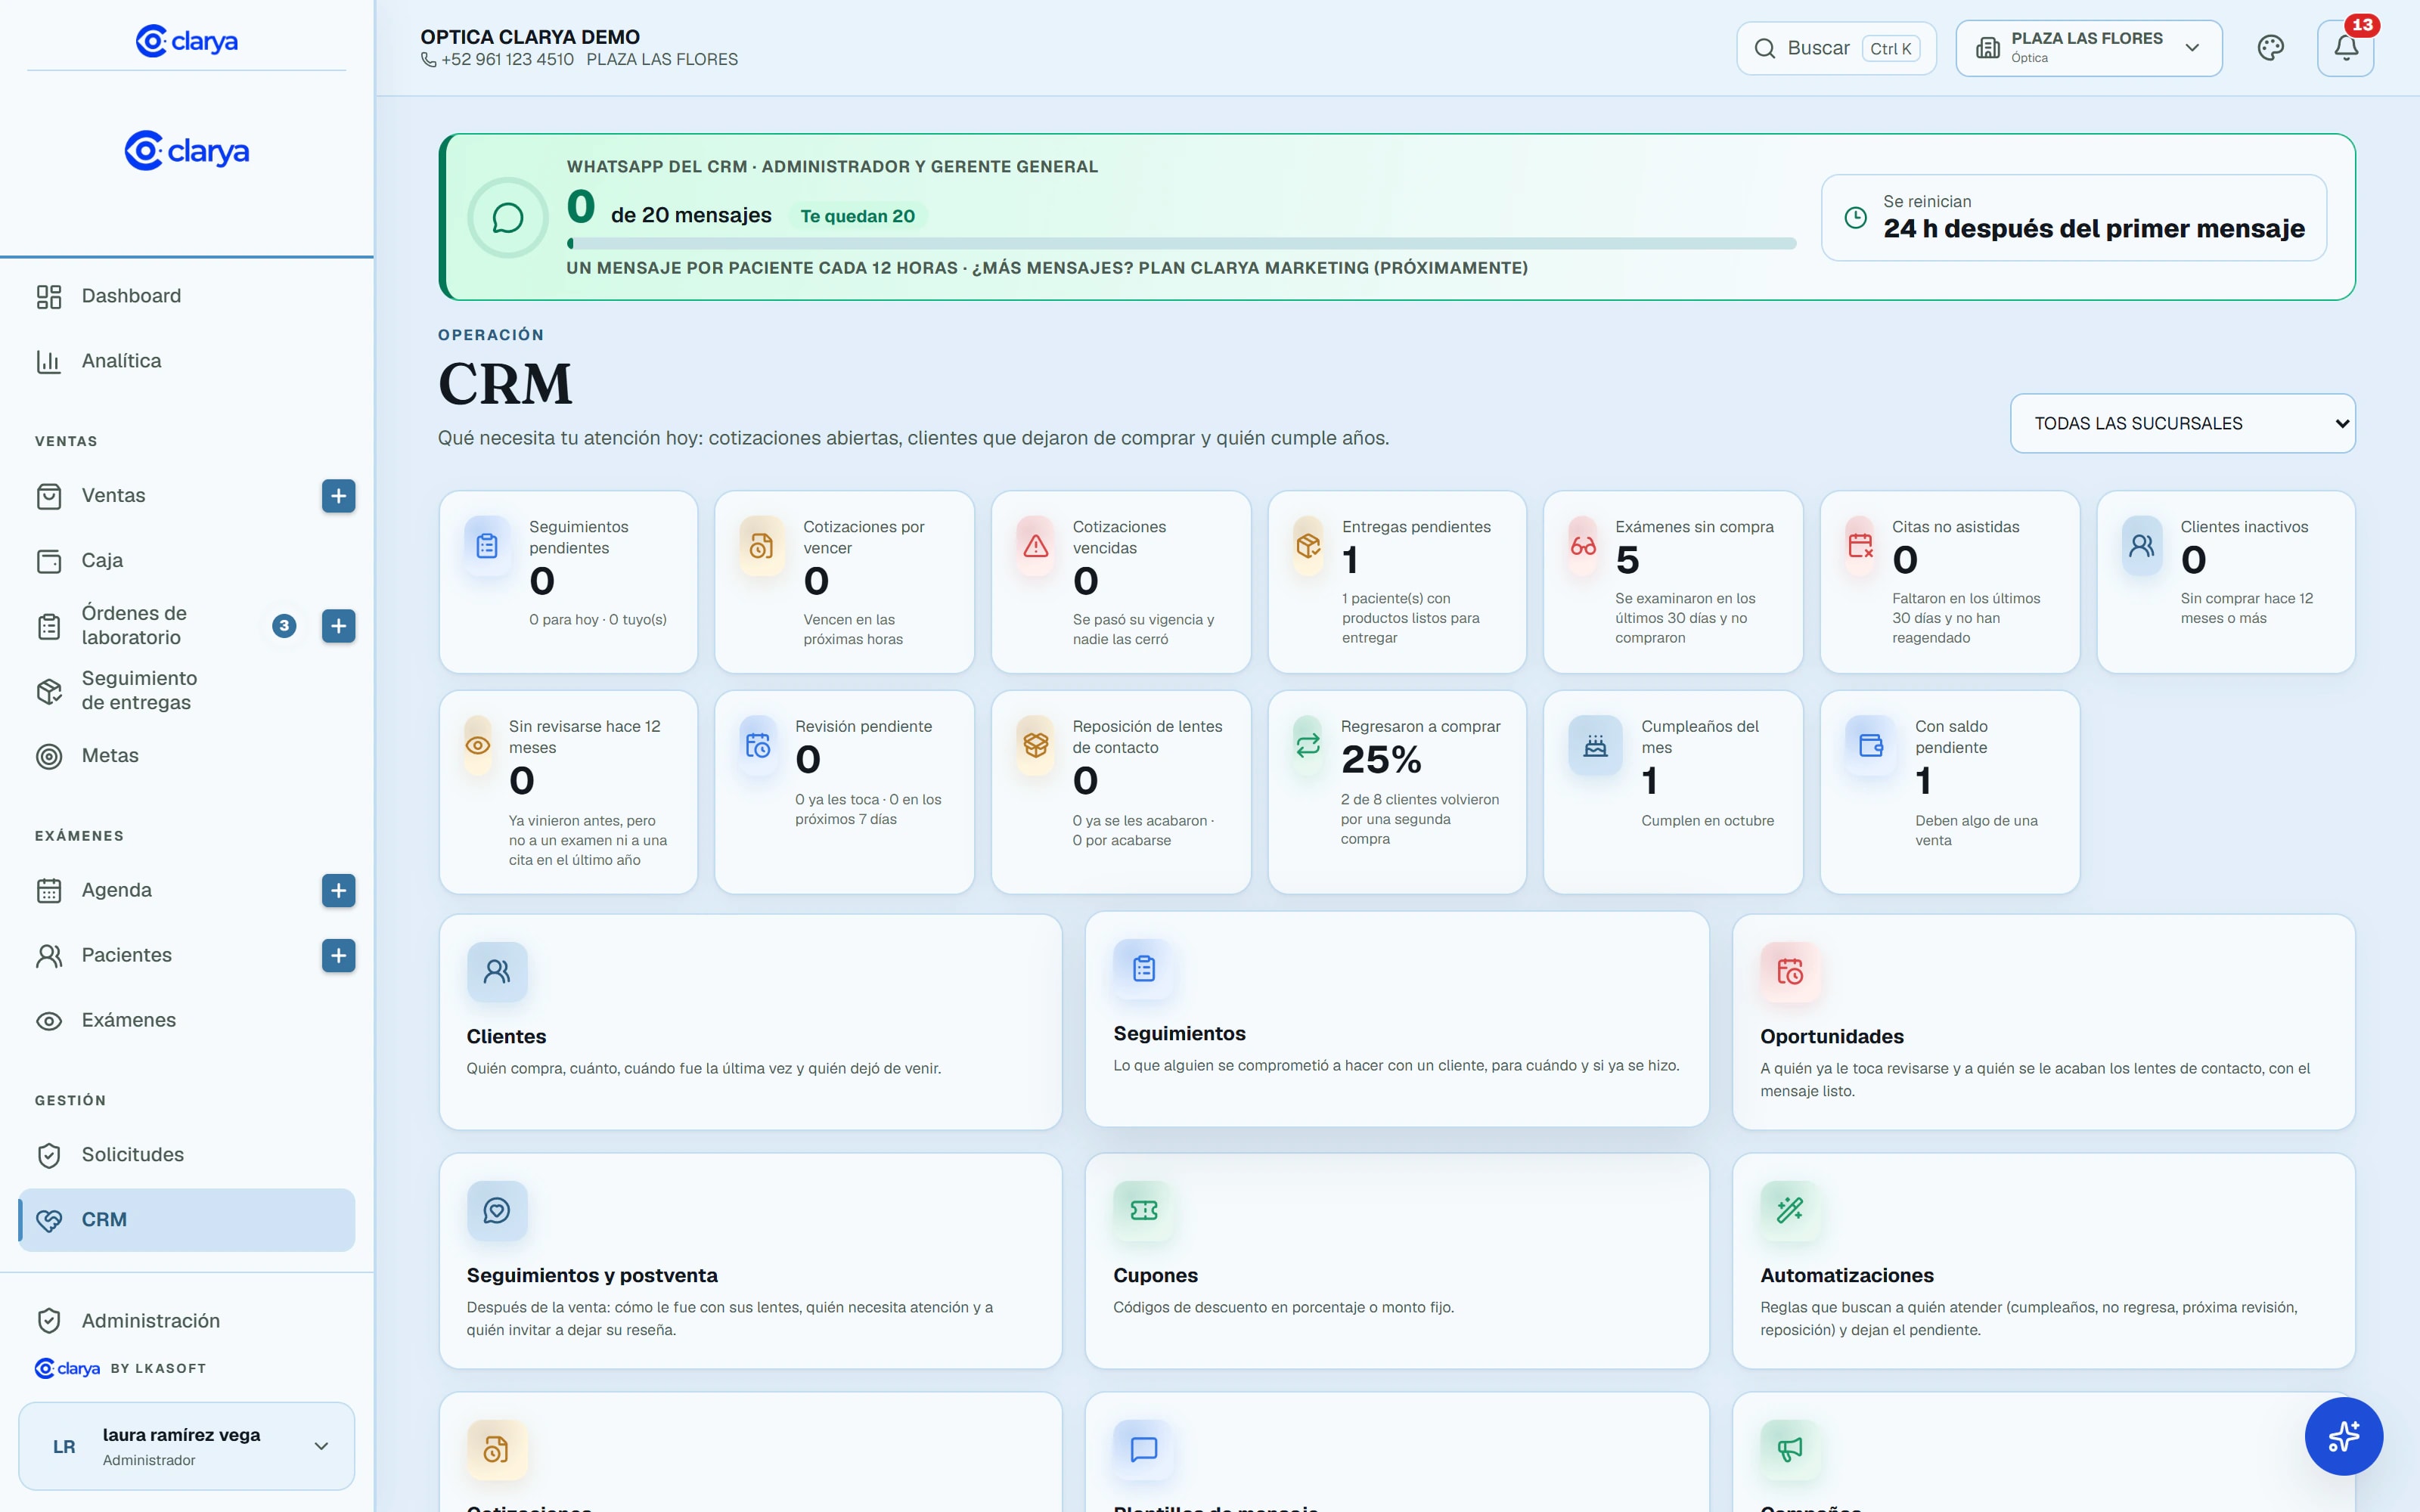Open the Automatizaciones magic wand icon
2420x1512 pixels.
pyautogui.click(x=1790, y=1210)
